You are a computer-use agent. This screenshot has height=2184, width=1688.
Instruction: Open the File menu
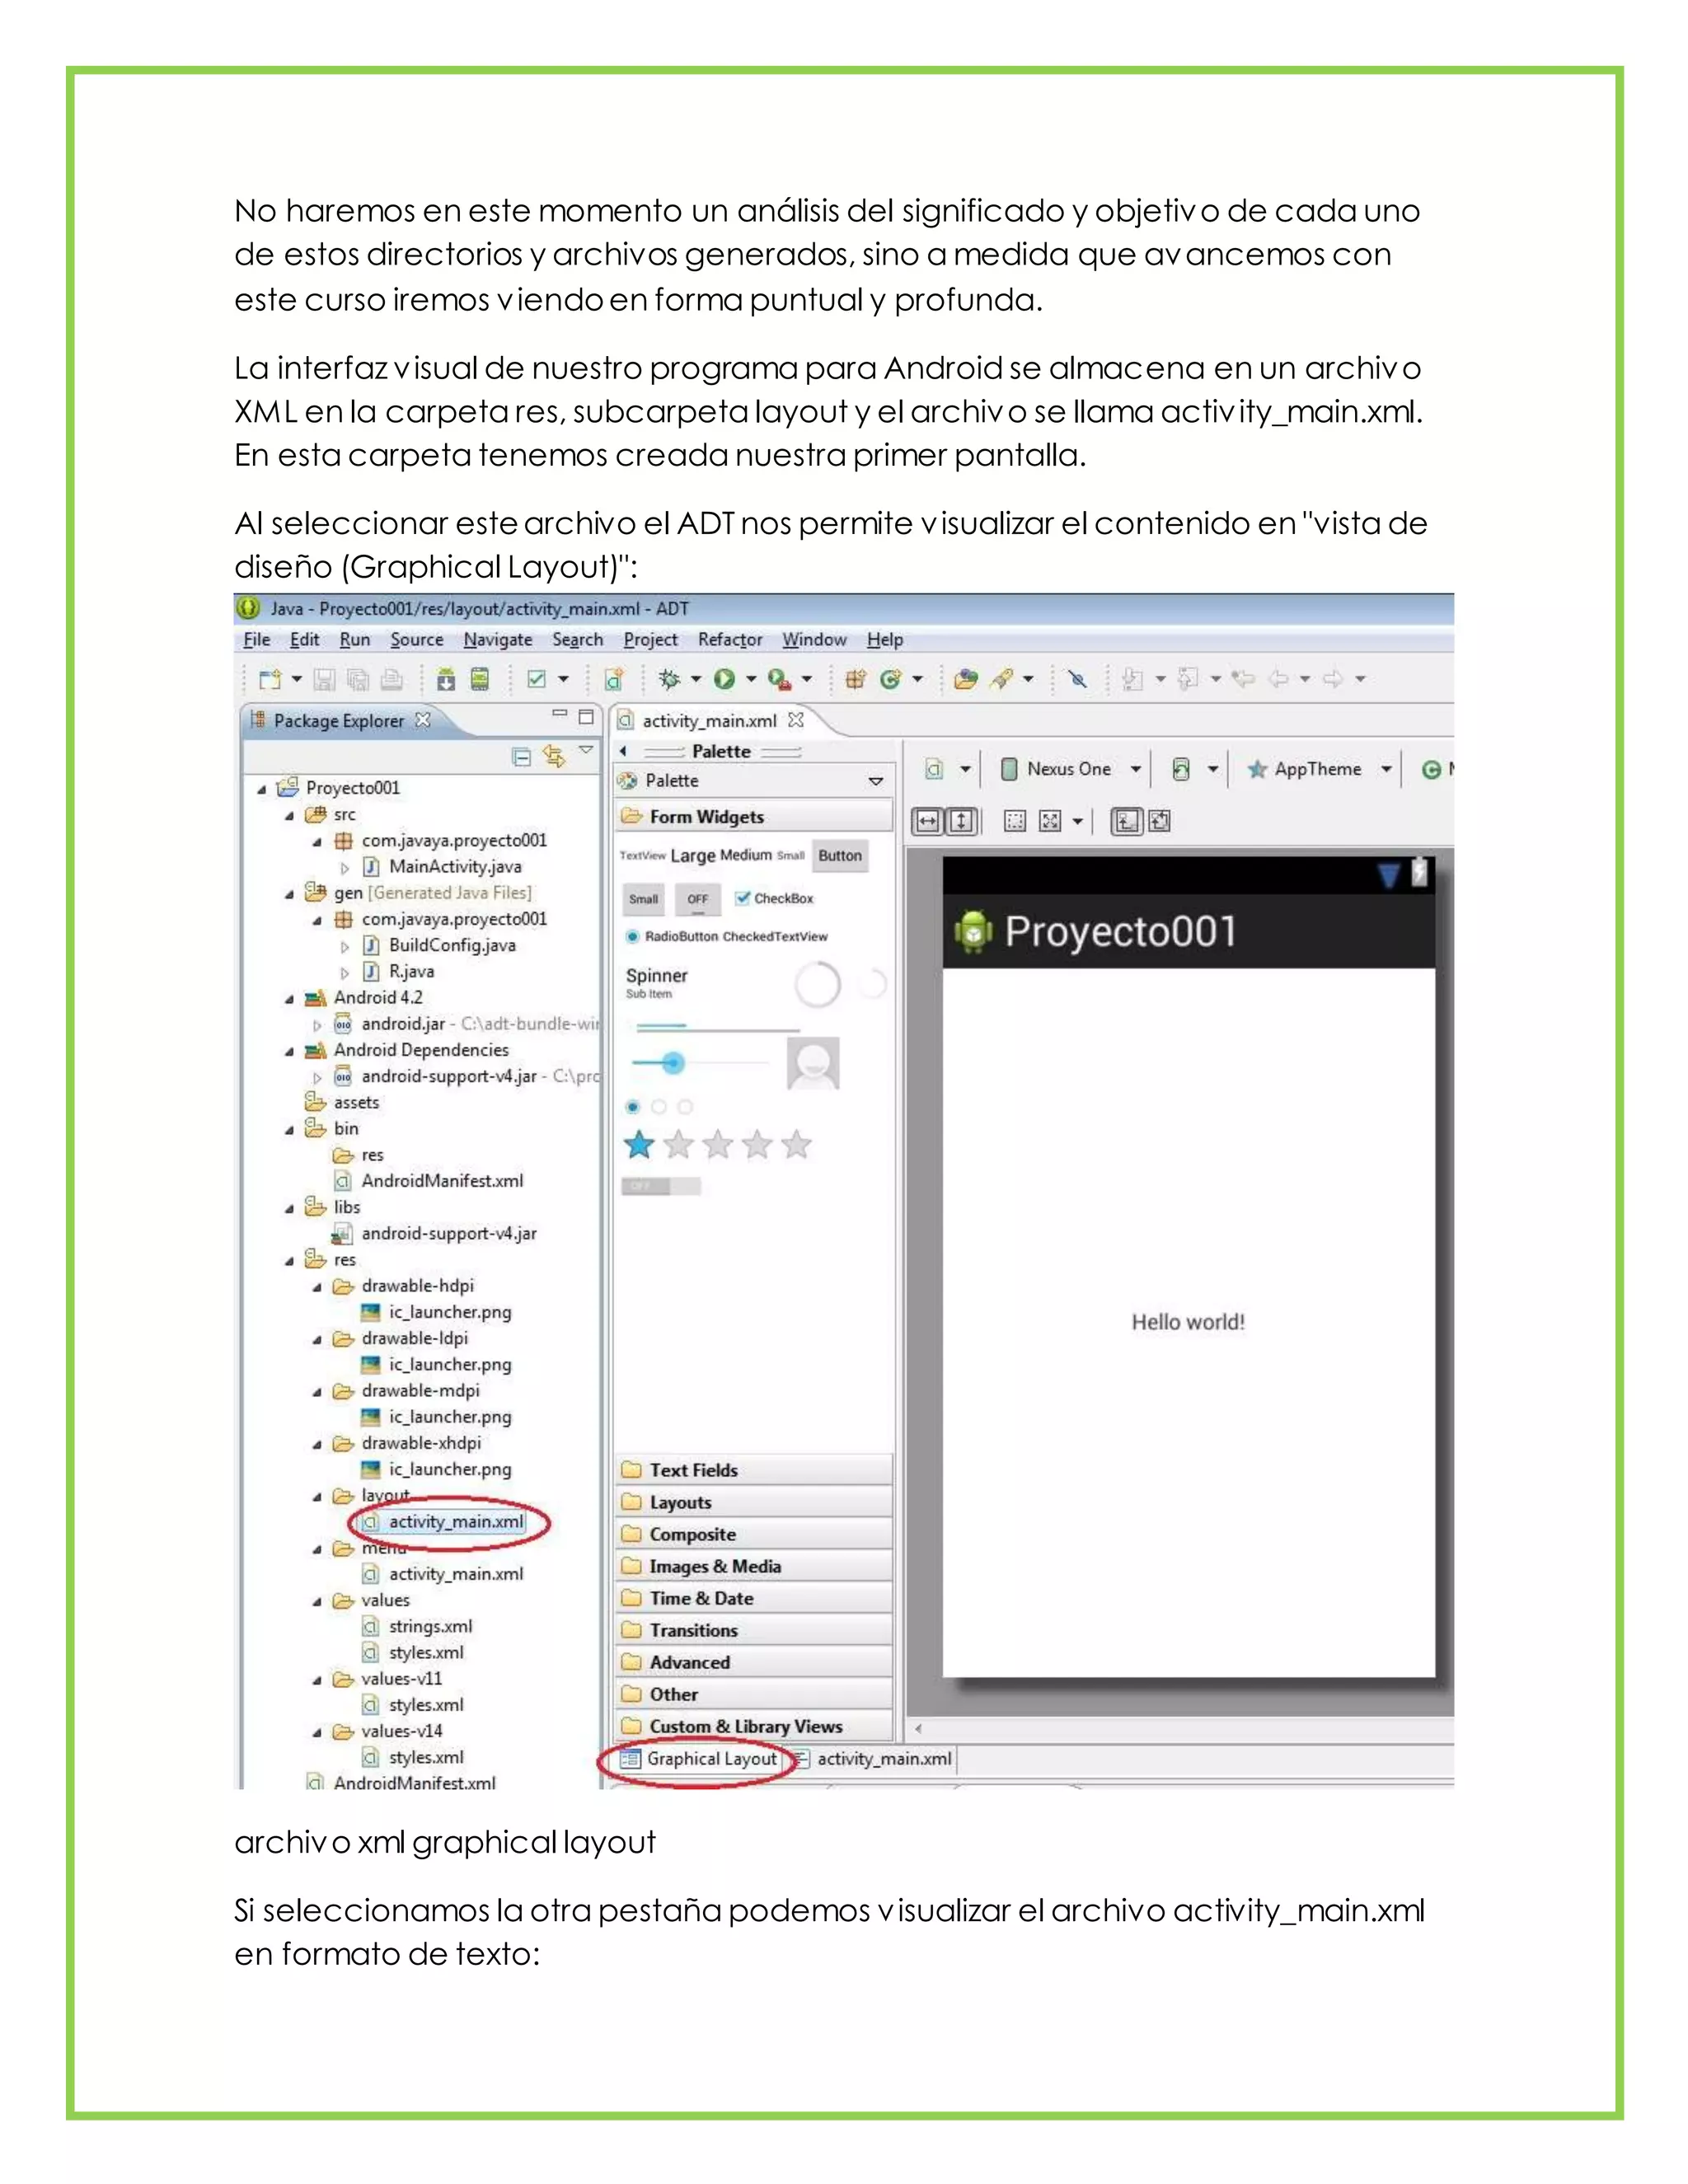point(257,639)
